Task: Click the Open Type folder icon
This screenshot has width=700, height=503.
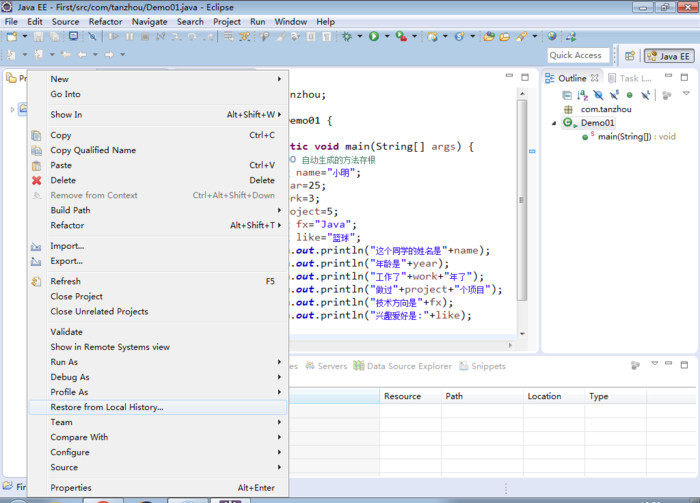Action: pyautogui.click(x=489, y=37)
